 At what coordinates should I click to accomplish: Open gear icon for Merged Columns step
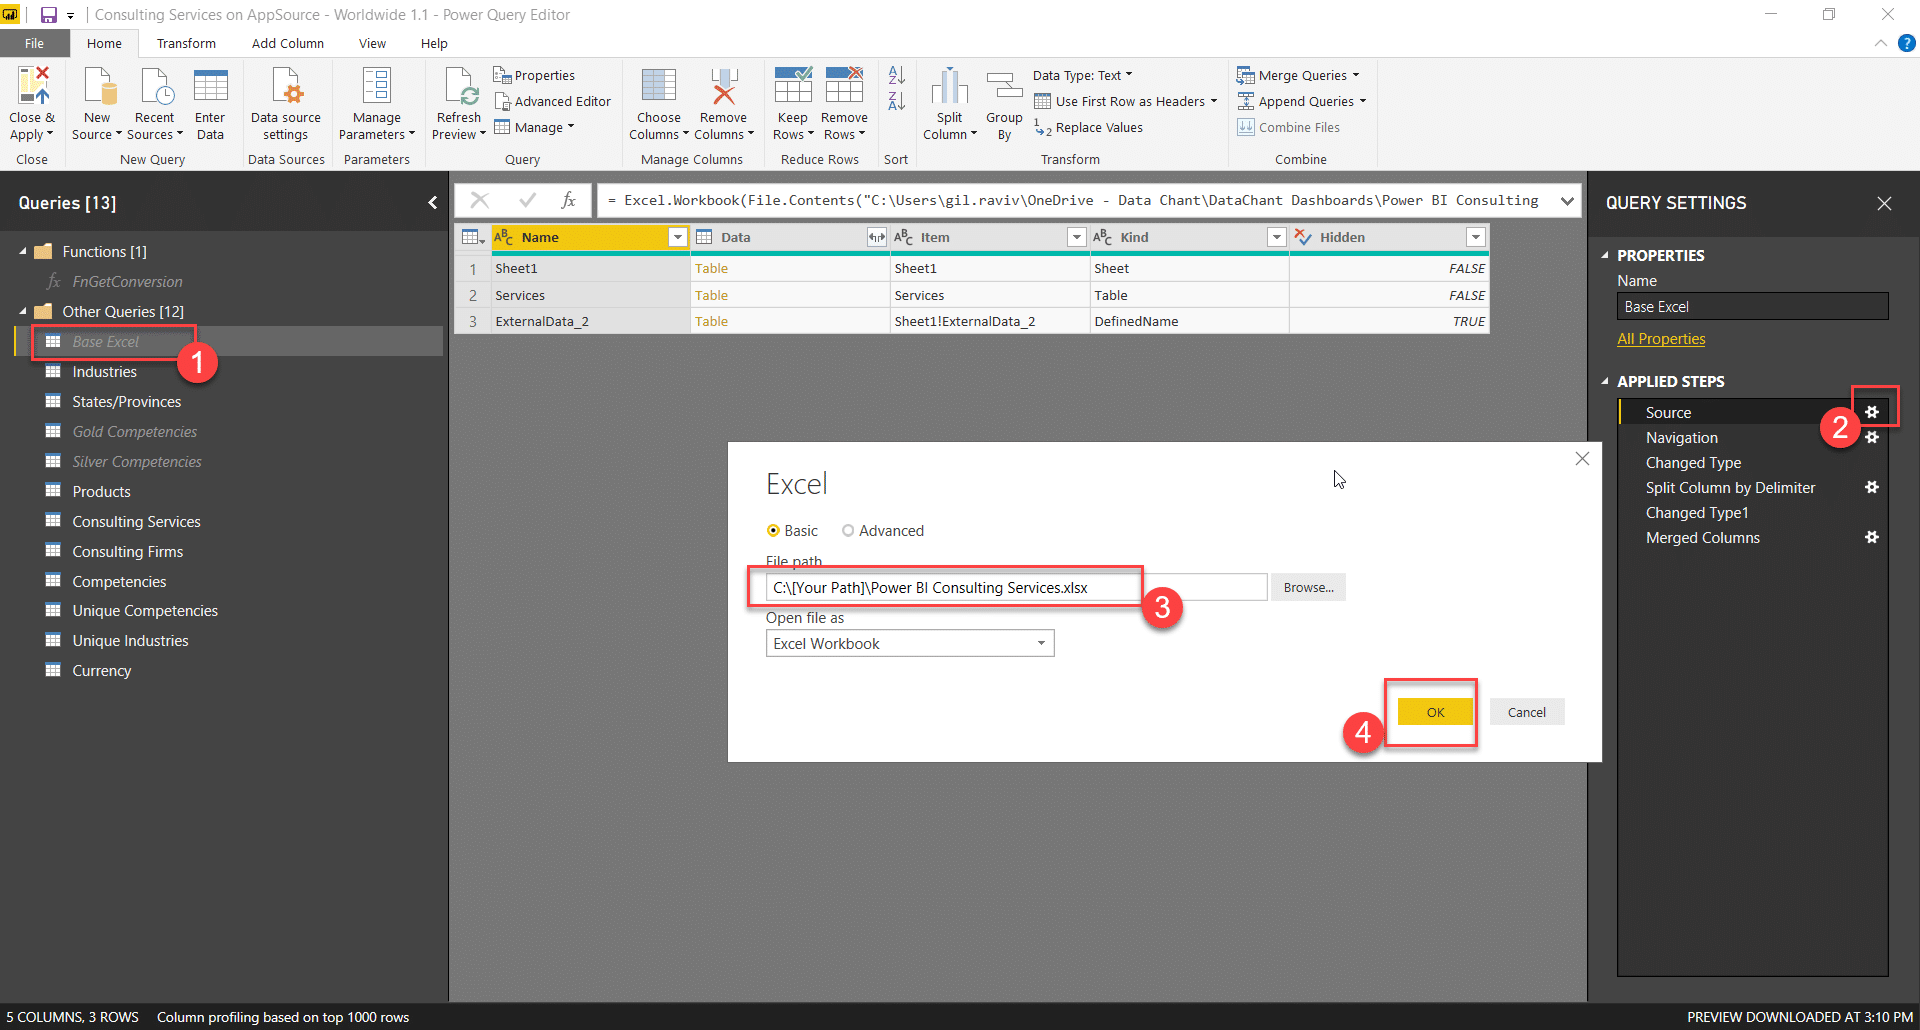(1872, 537)
